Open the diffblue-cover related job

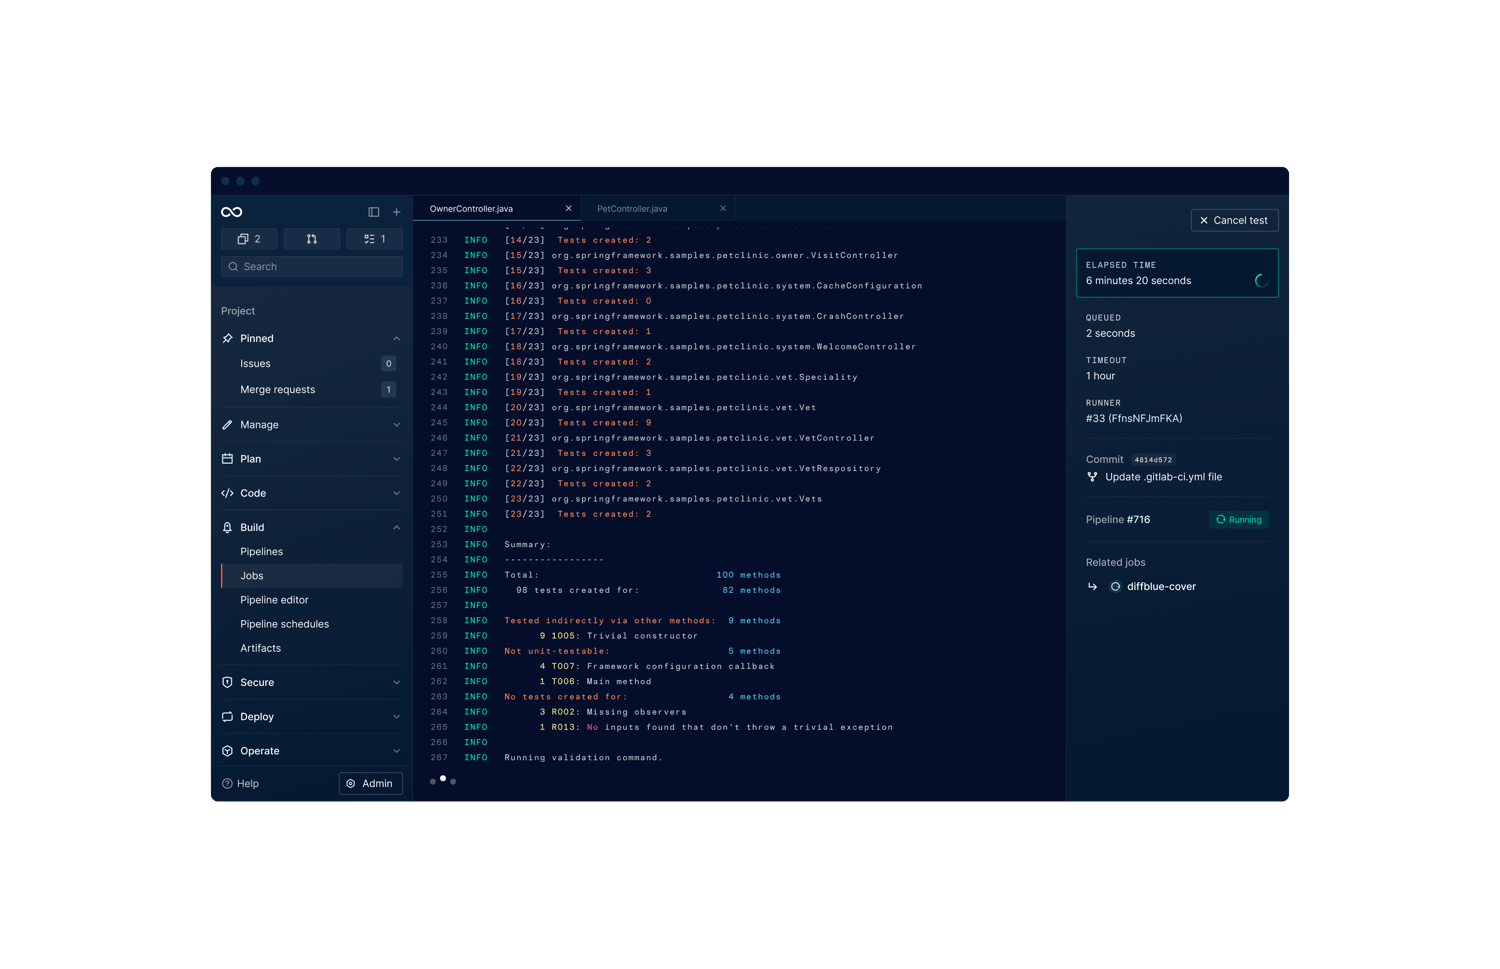tap(1161, 587)
